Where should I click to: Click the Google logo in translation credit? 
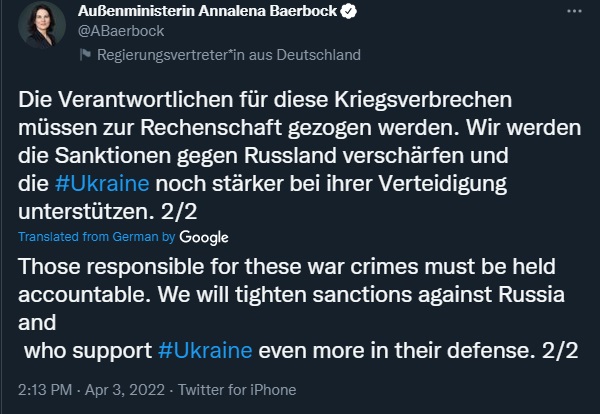tap(204, 237)
